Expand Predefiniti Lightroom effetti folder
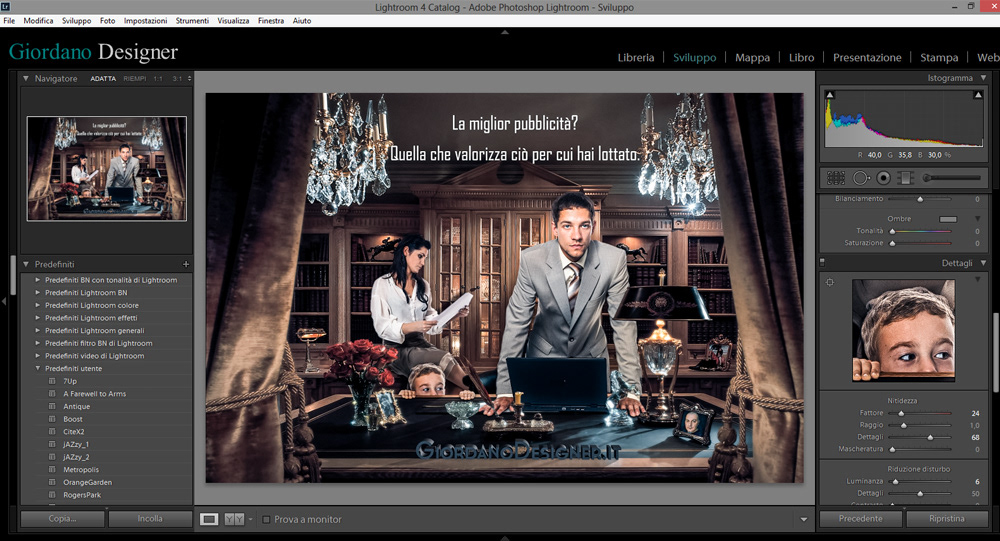The width and height of the screenshot is (1000, 541). click(38, 318)
